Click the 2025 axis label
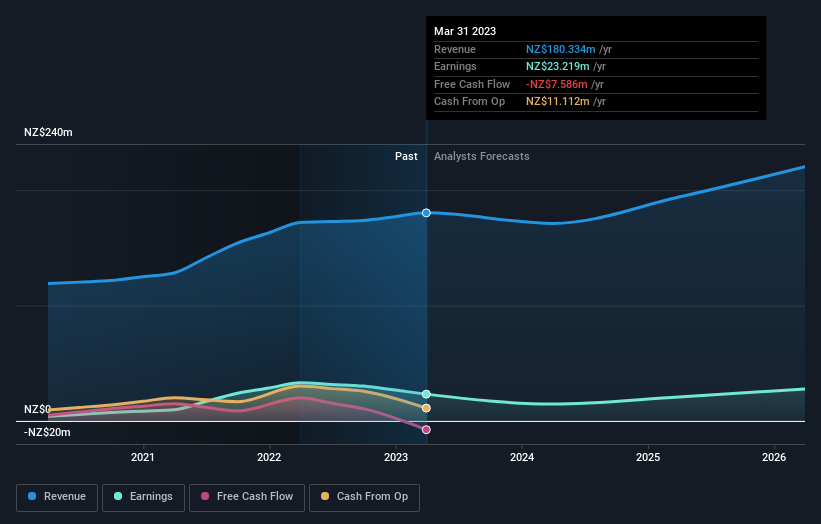 click(648, 457)
